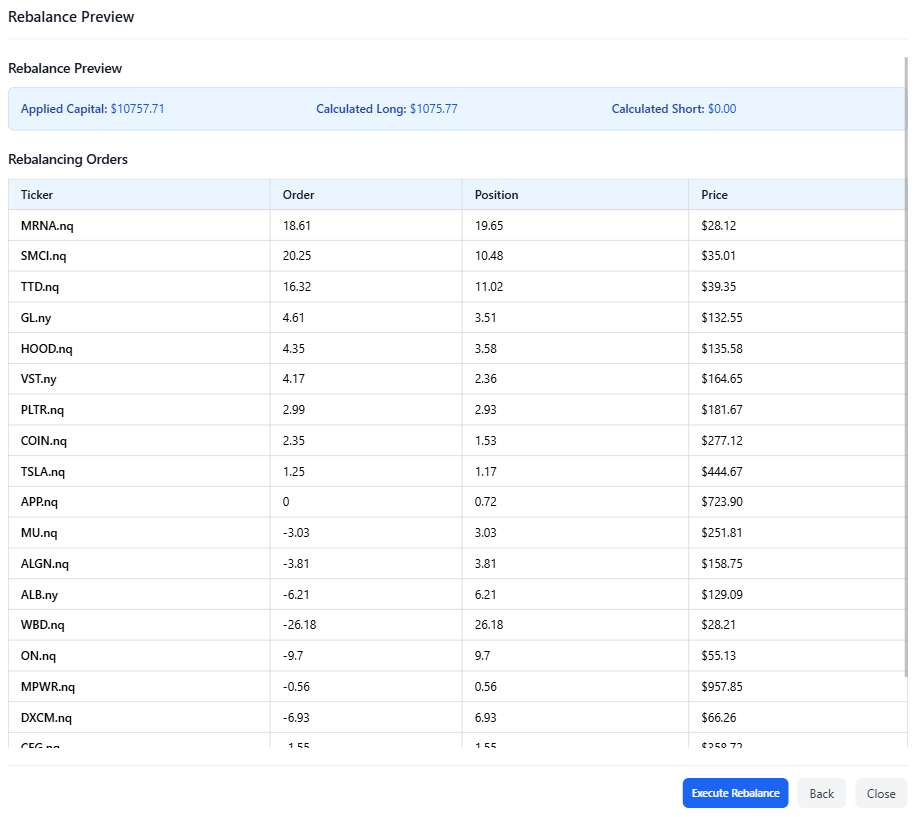Viewport: 916px width, 817px height.
Task: Click the Ticker column header
Action: (x=37, y=195)
